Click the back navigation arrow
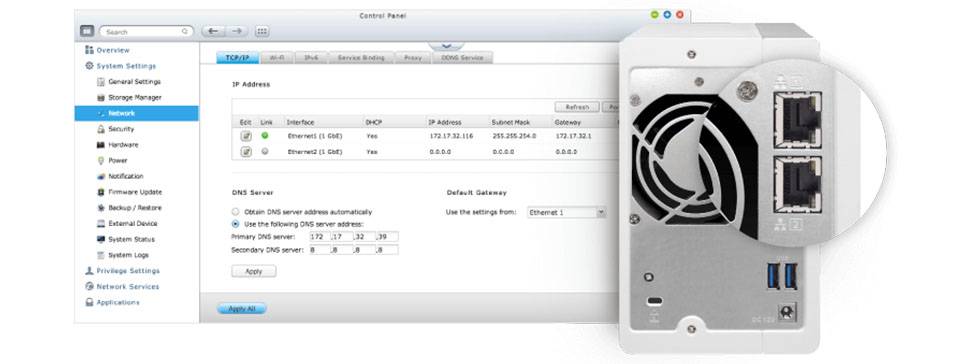The width and height of the screenshot is (960, 364). tap(213, 31)
